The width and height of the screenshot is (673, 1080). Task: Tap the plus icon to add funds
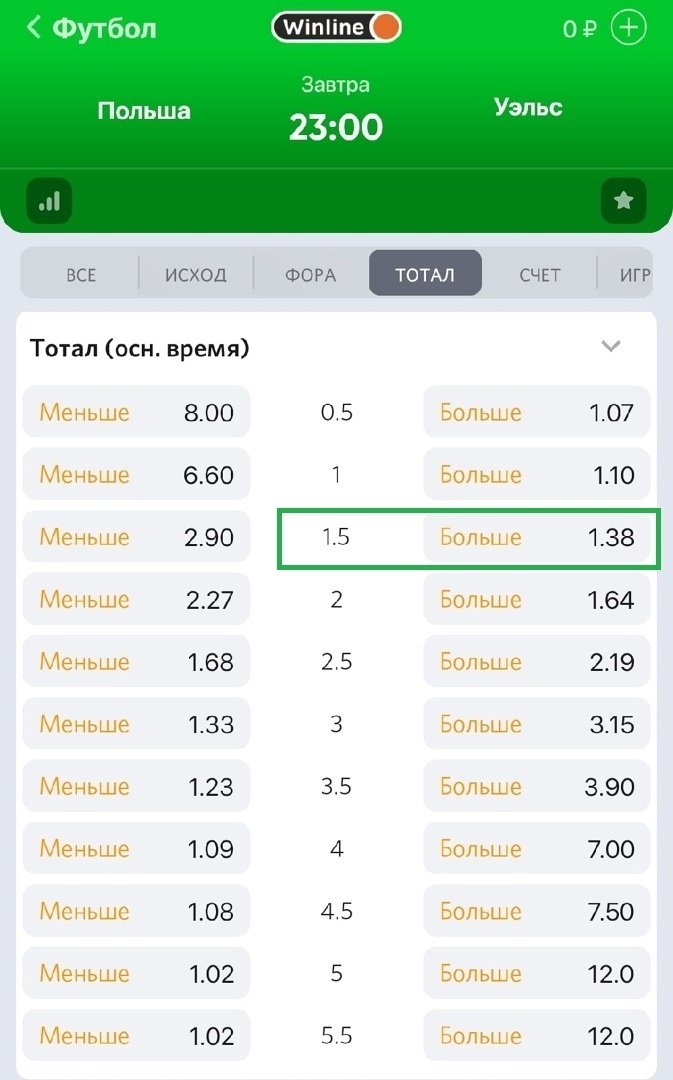[x=629, y=28]
